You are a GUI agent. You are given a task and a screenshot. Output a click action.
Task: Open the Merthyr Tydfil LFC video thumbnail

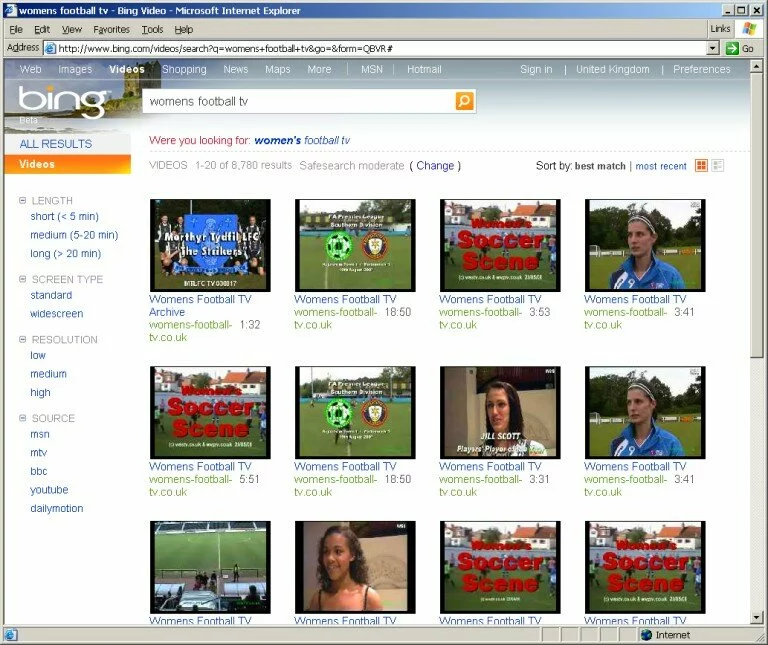coord(210,245)
